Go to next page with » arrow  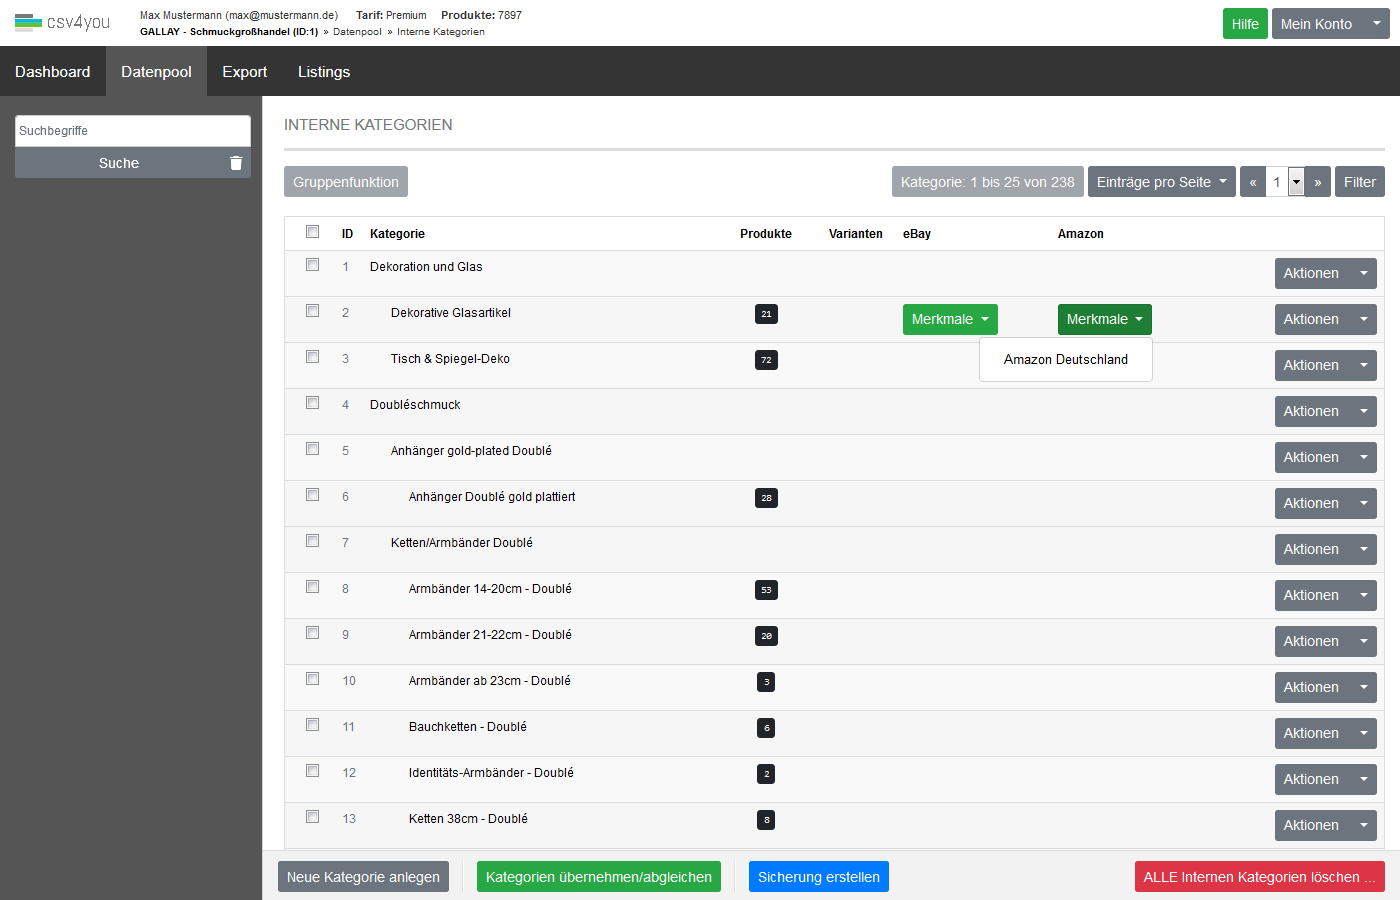pos(1318,182)
